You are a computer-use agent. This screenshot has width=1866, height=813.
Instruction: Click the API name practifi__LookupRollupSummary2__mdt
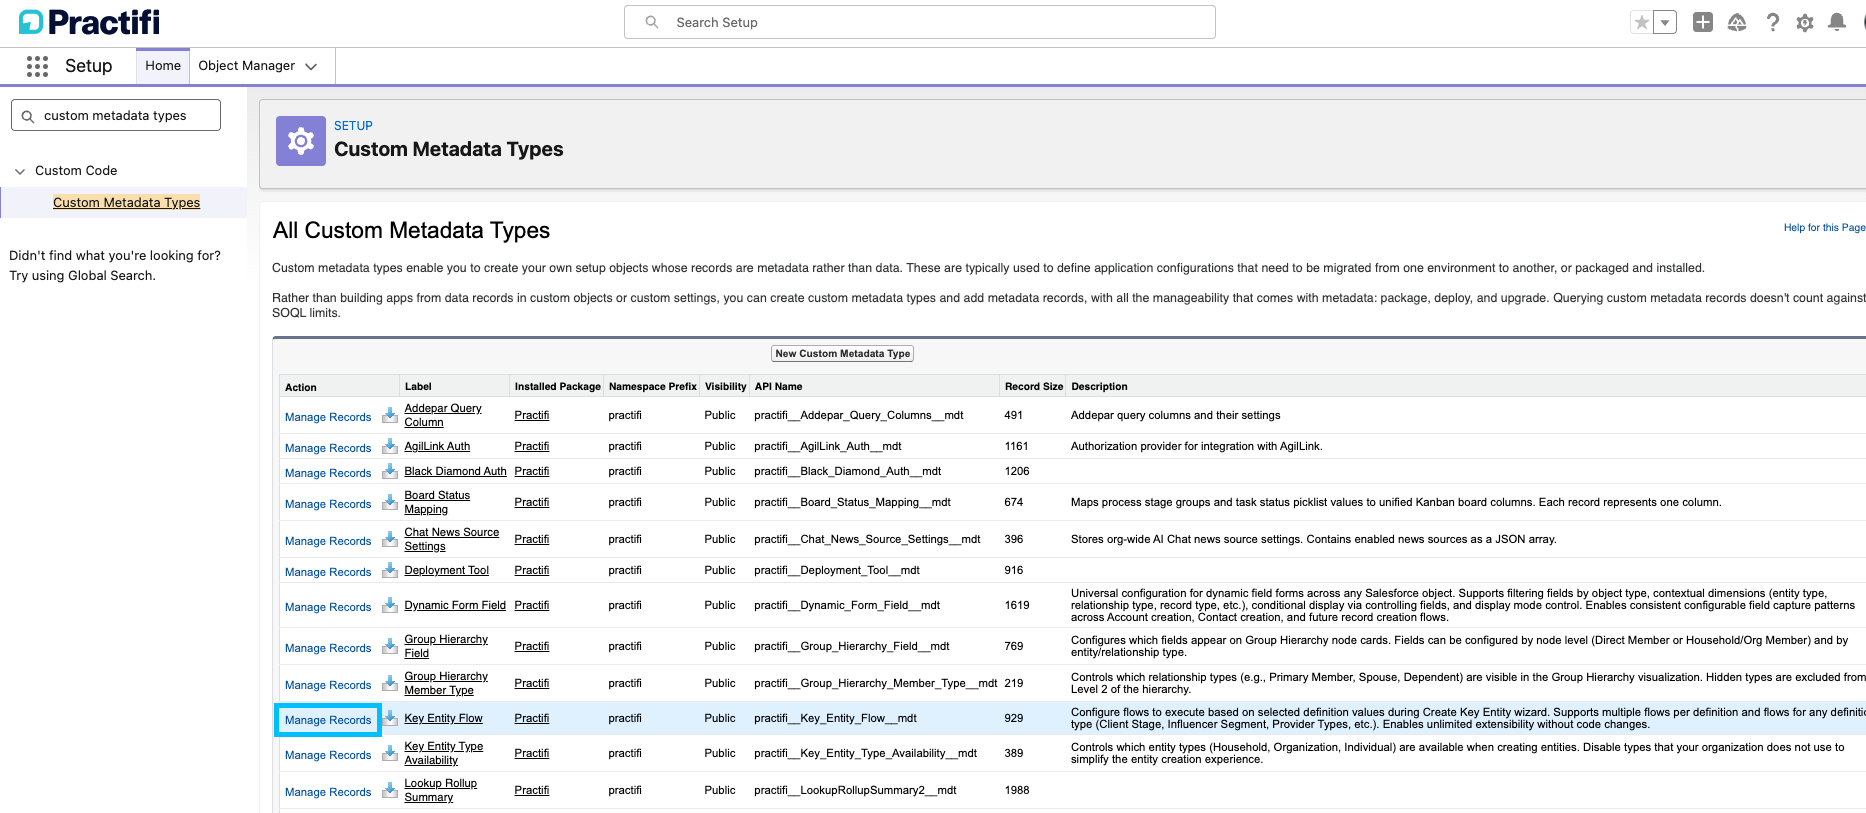855,790
